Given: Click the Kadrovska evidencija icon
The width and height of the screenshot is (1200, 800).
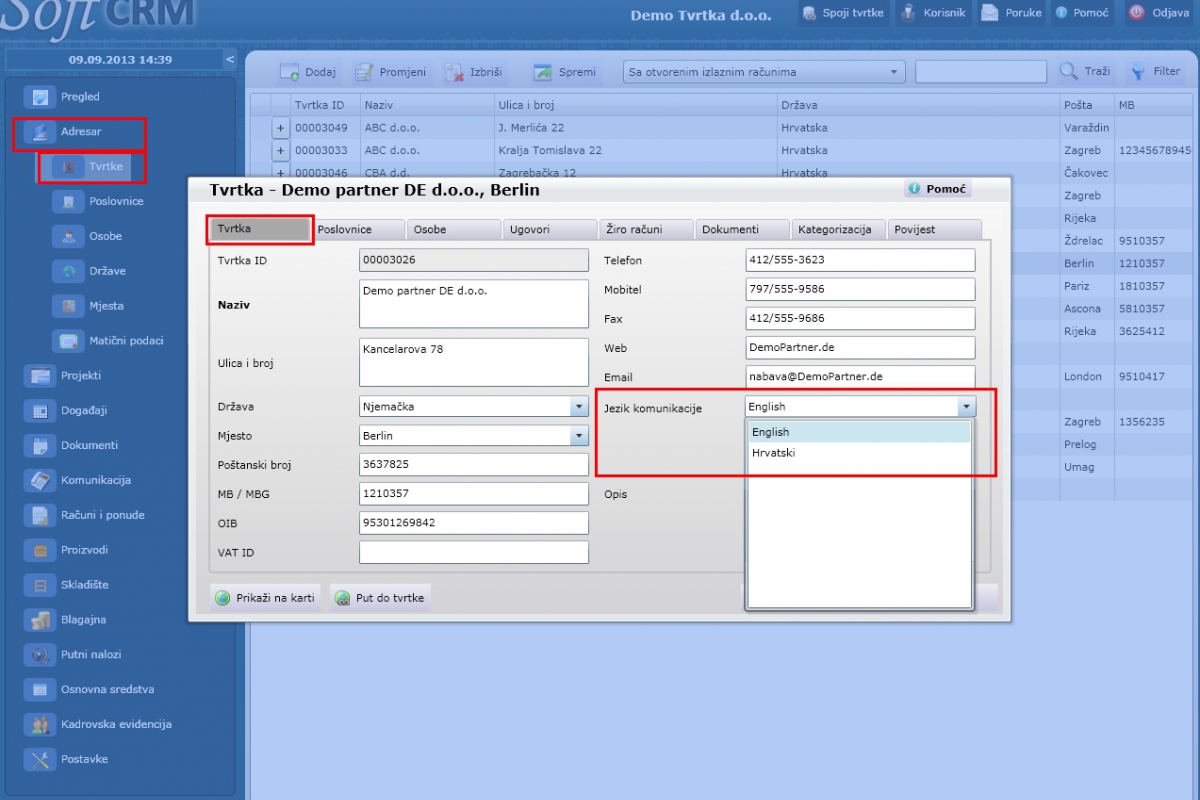Looking at the screenshot, I should [41, 725].
